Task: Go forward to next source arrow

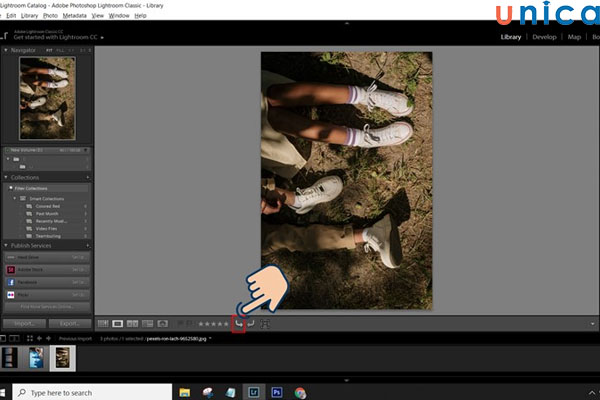Action: pyautogui.click(x=48, y=338)
